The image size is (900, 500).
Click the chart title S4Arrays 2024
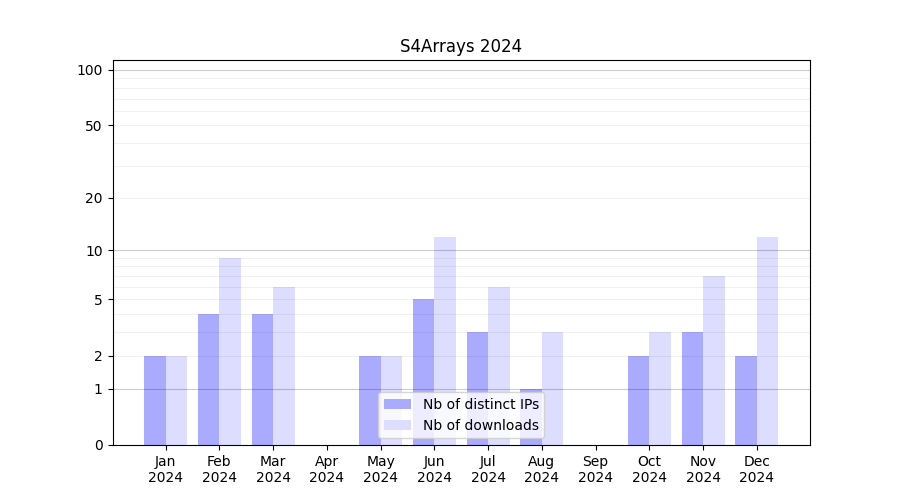[460, 46]
